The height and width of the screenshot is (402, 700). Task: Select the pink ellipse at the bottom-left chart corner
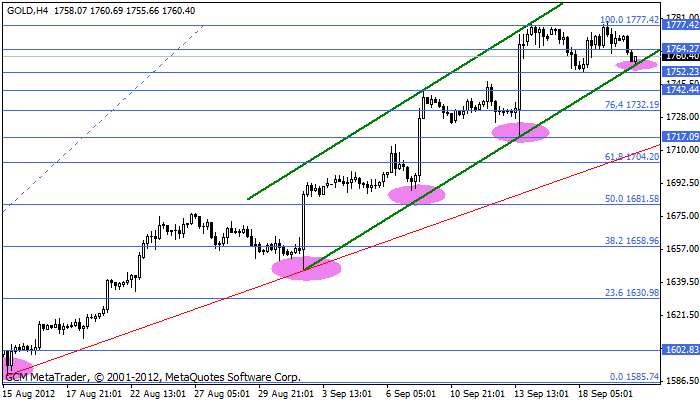(17, 367)
